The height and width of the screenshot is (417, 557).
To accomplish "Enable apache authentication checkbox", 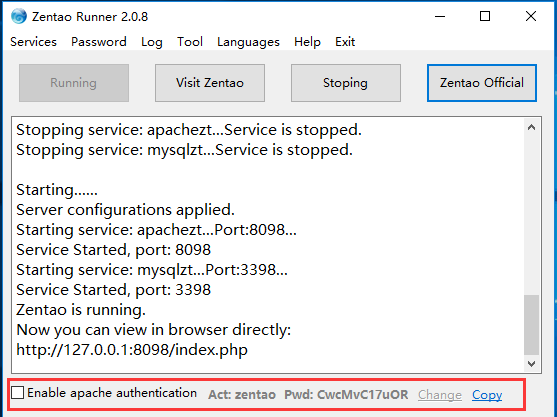I will pyautogui.click(x=17, y=393).
